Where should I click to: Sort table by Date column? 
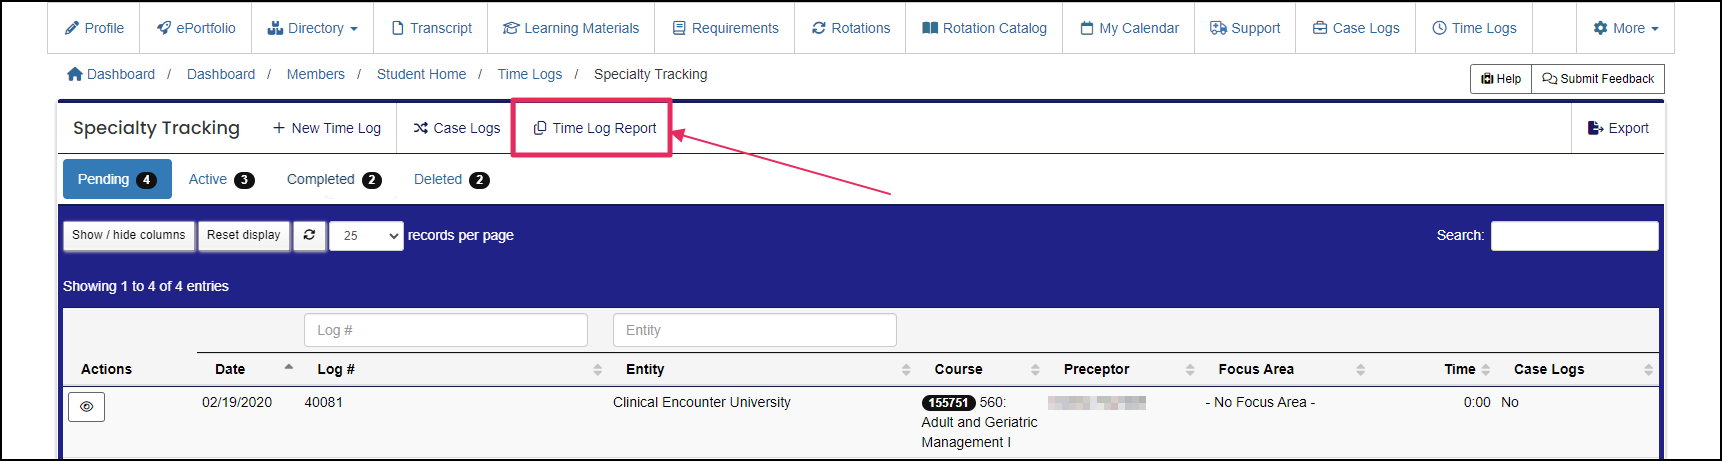248,369
